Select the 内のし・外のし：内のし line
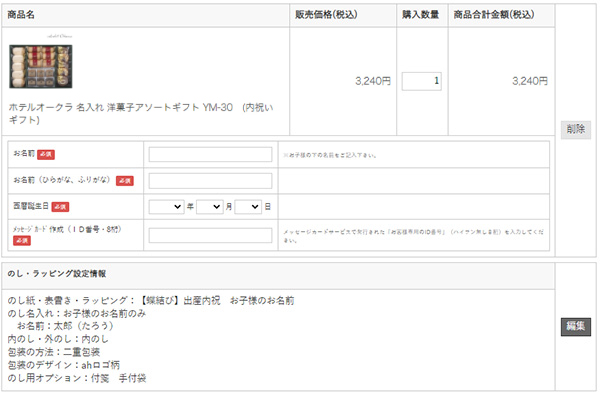This screenshot has height=394, width=600. [x=58, y=339]
